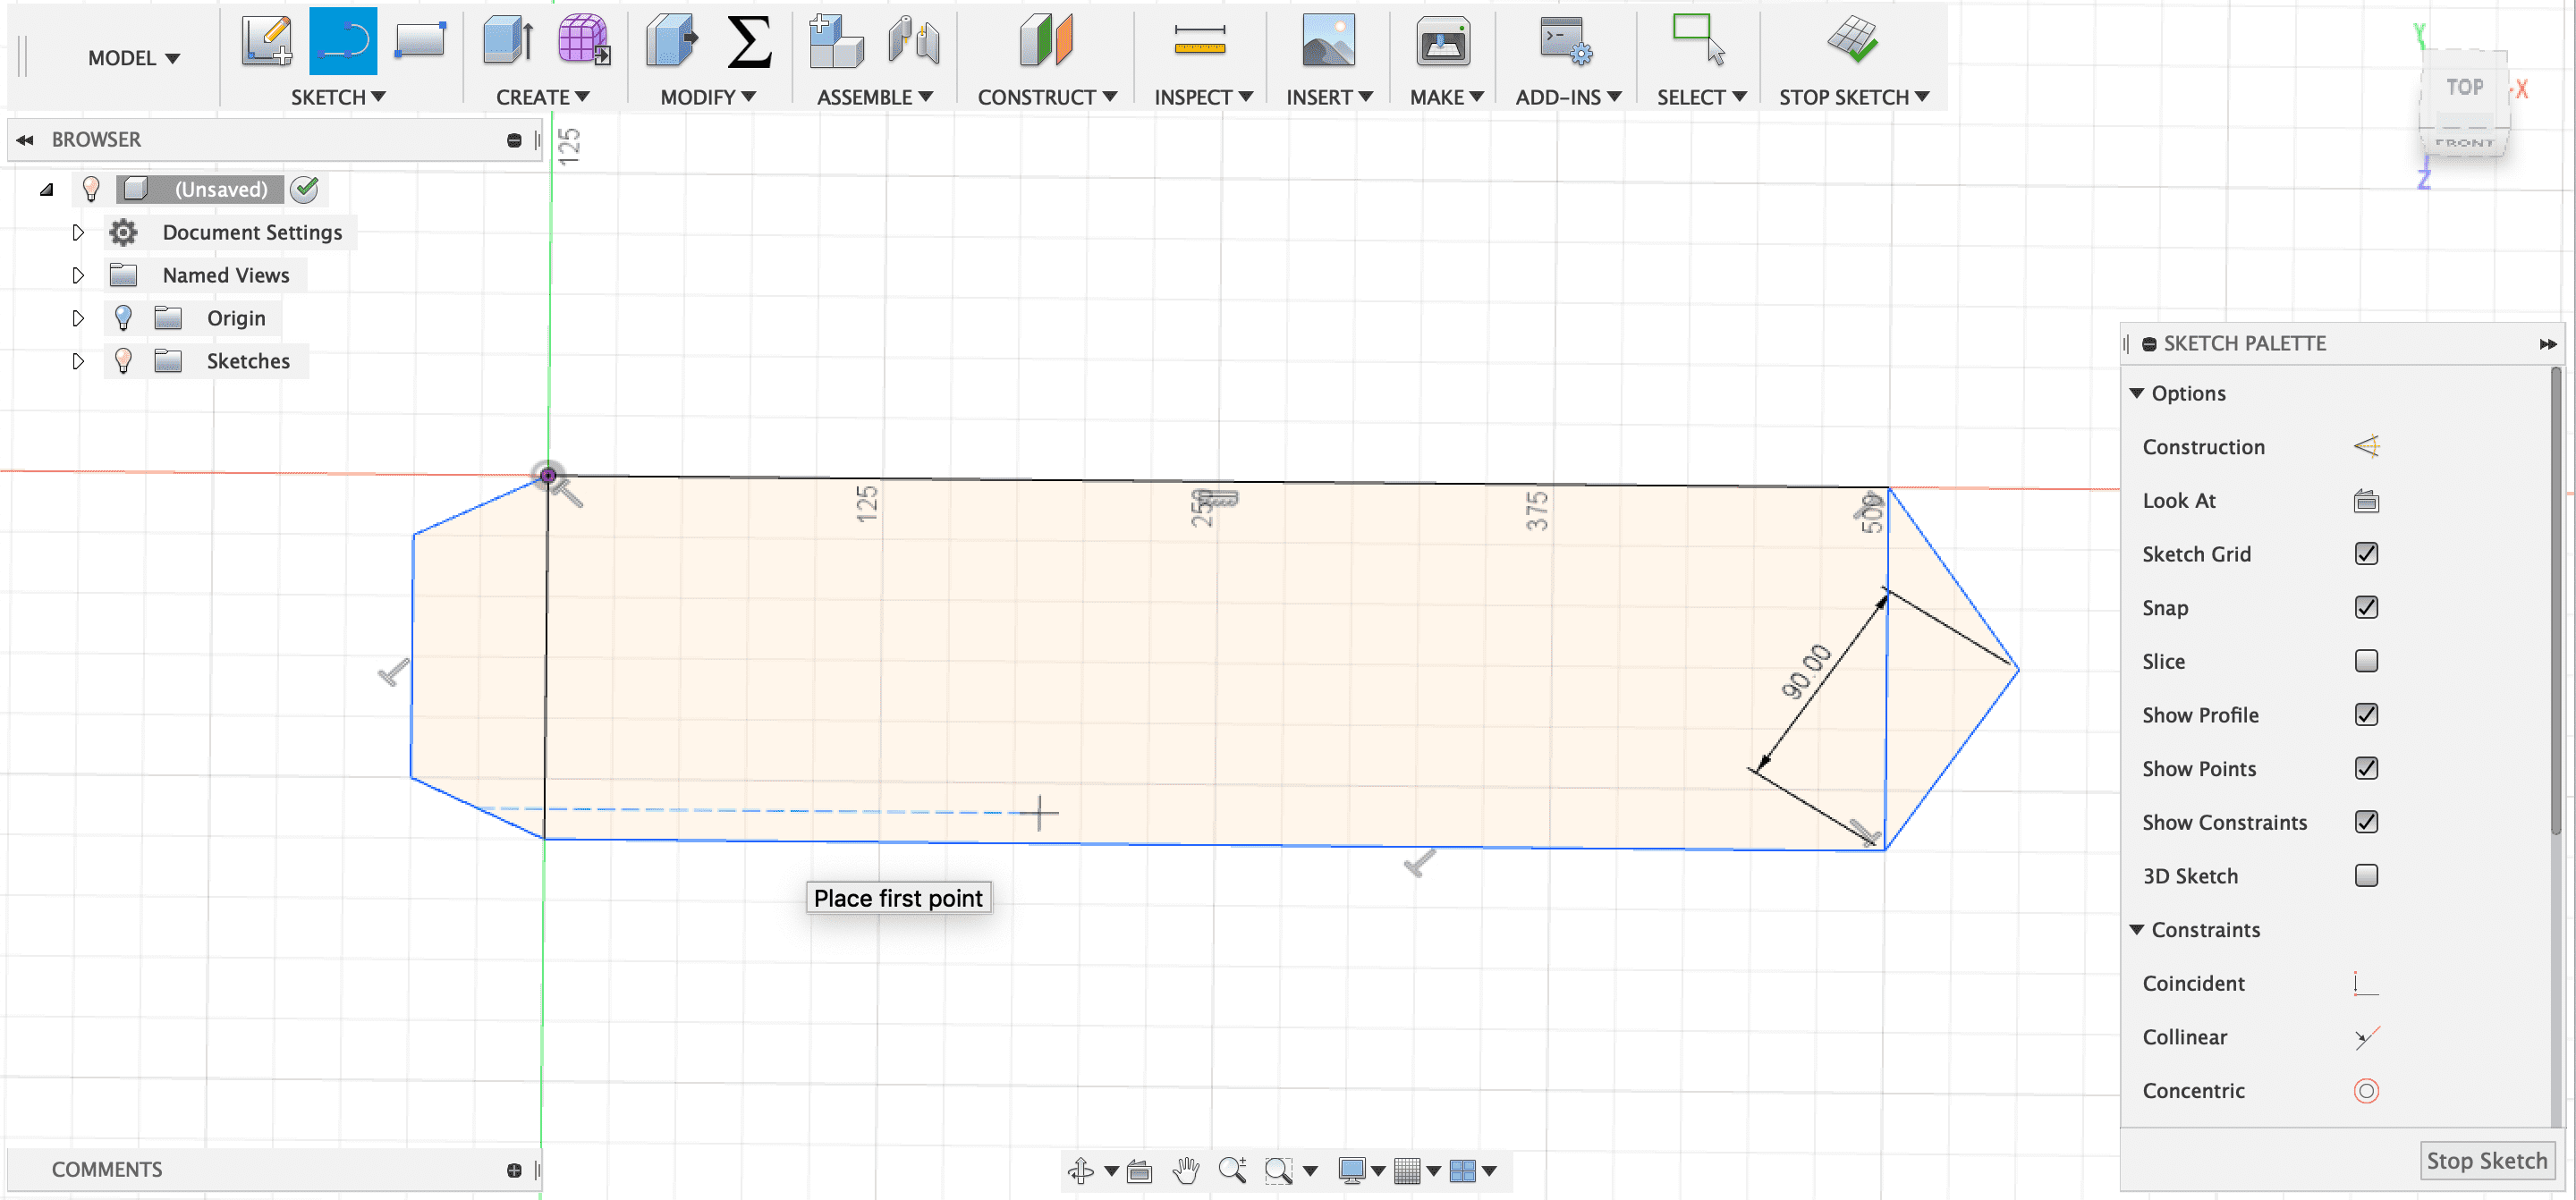Click the Create Sketch icon in toolbar

coord(266,42)
